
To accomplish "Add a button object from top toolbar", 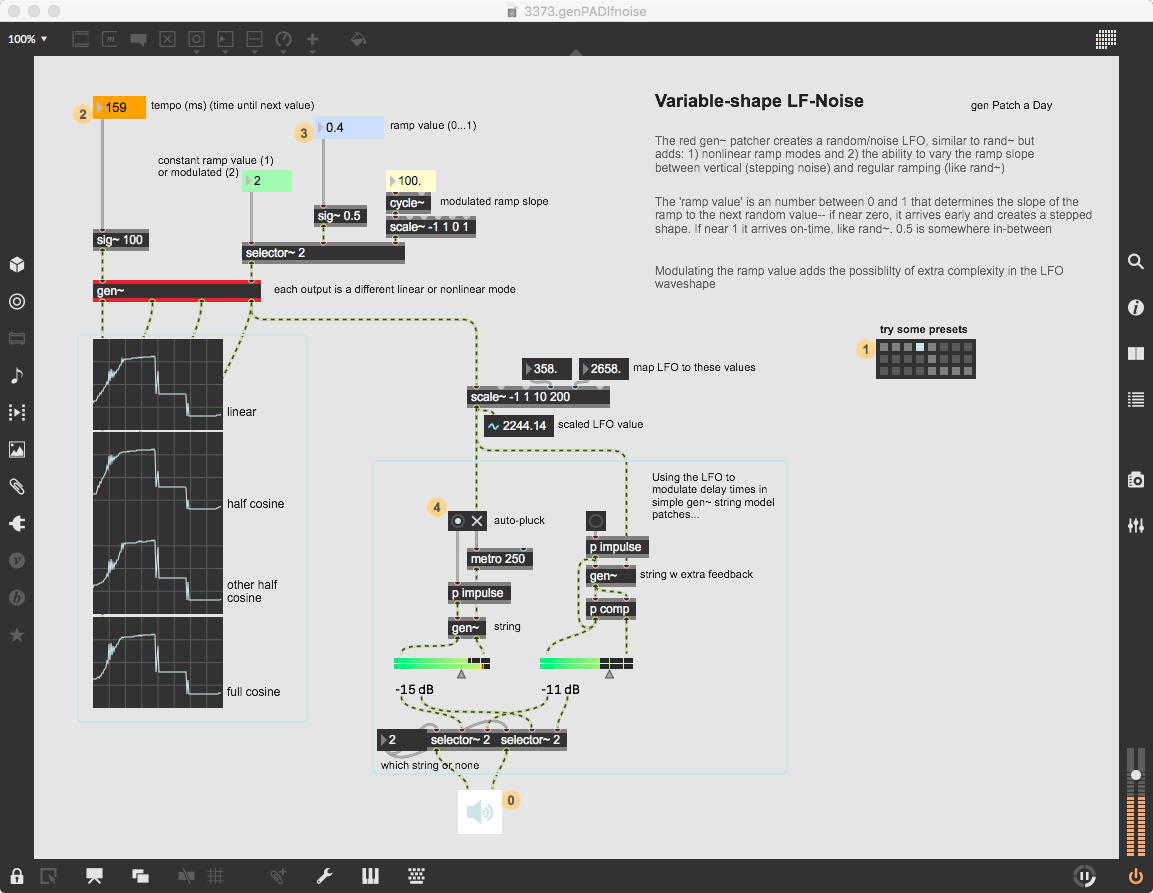I will (196, 39).
